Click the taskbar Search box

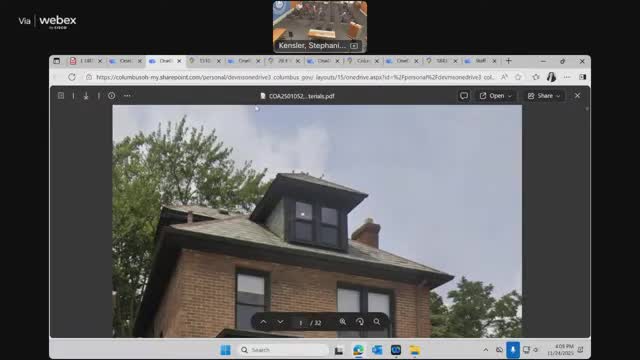point(284,350)
